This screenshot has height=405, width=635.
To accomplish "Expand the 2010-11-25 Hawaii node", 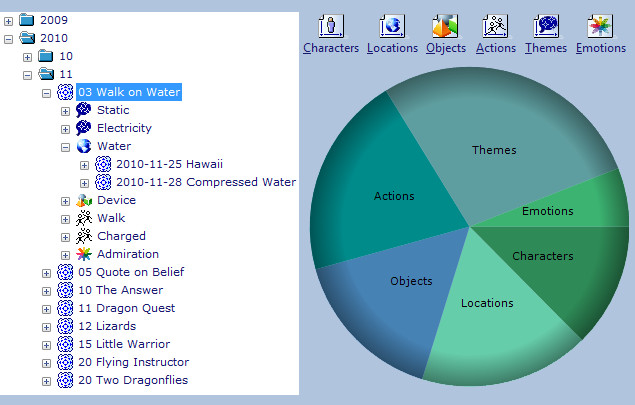I will click(x=85, y=165).
